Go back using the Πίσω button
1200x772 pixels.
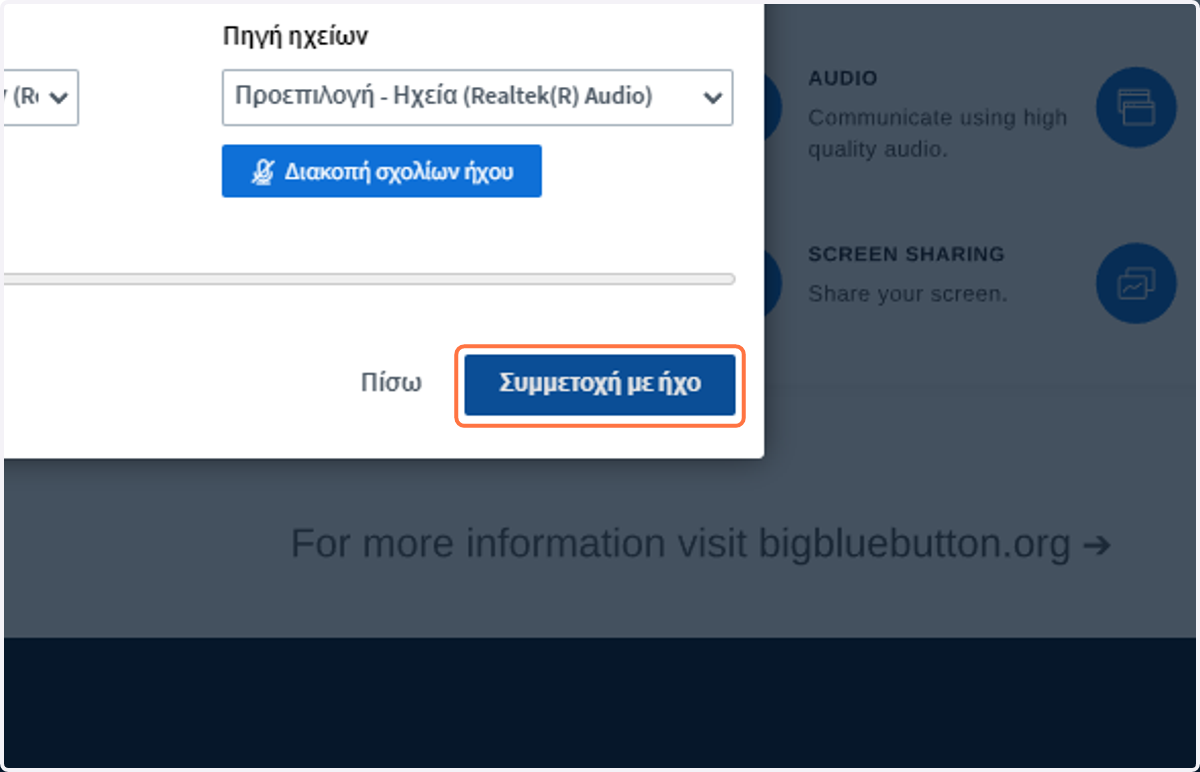(391, 384)
